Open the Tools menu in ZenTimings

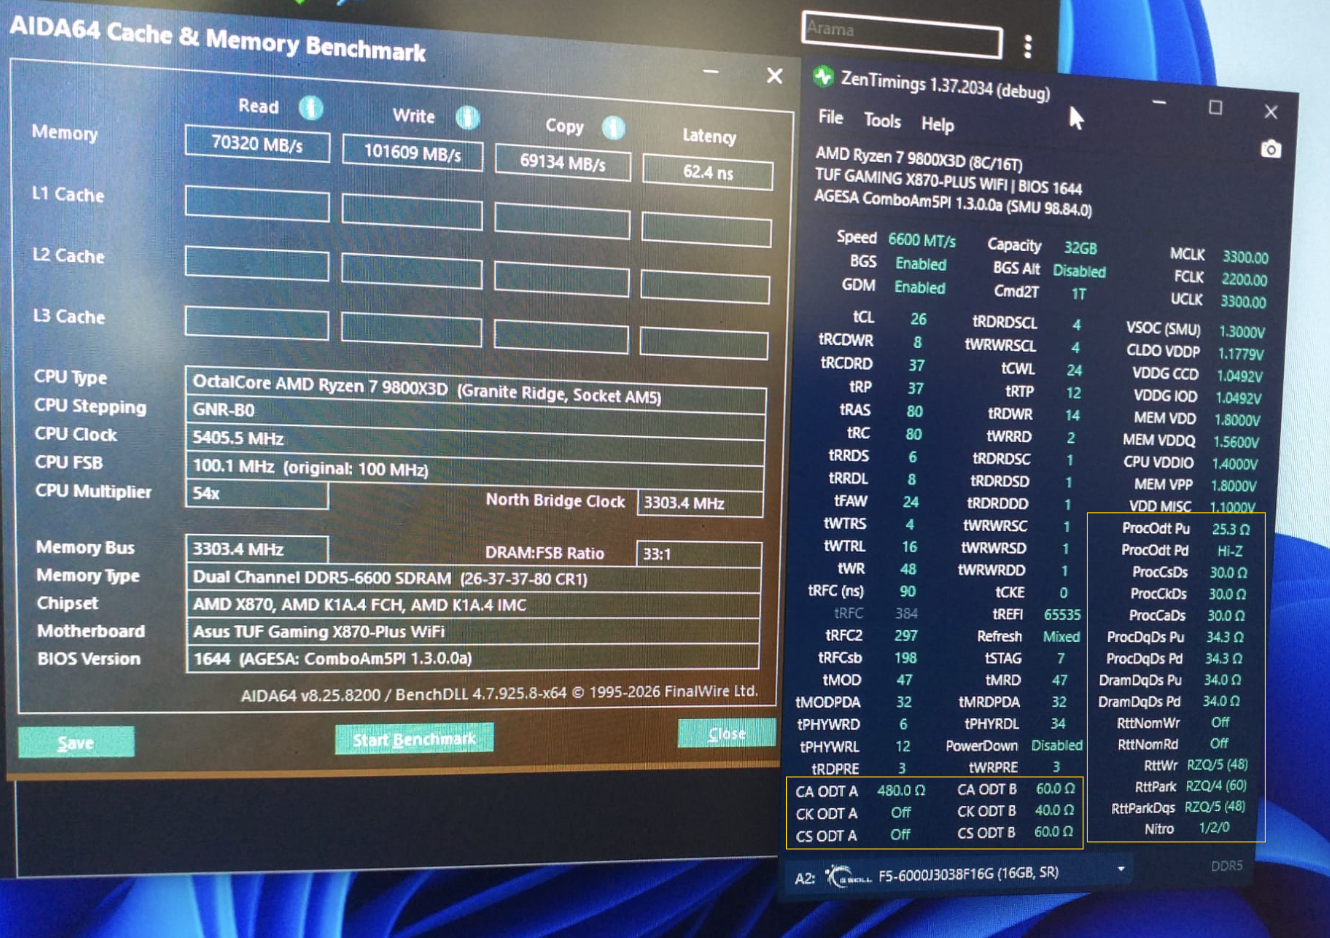pyautogui.click(x=882, y=121)
